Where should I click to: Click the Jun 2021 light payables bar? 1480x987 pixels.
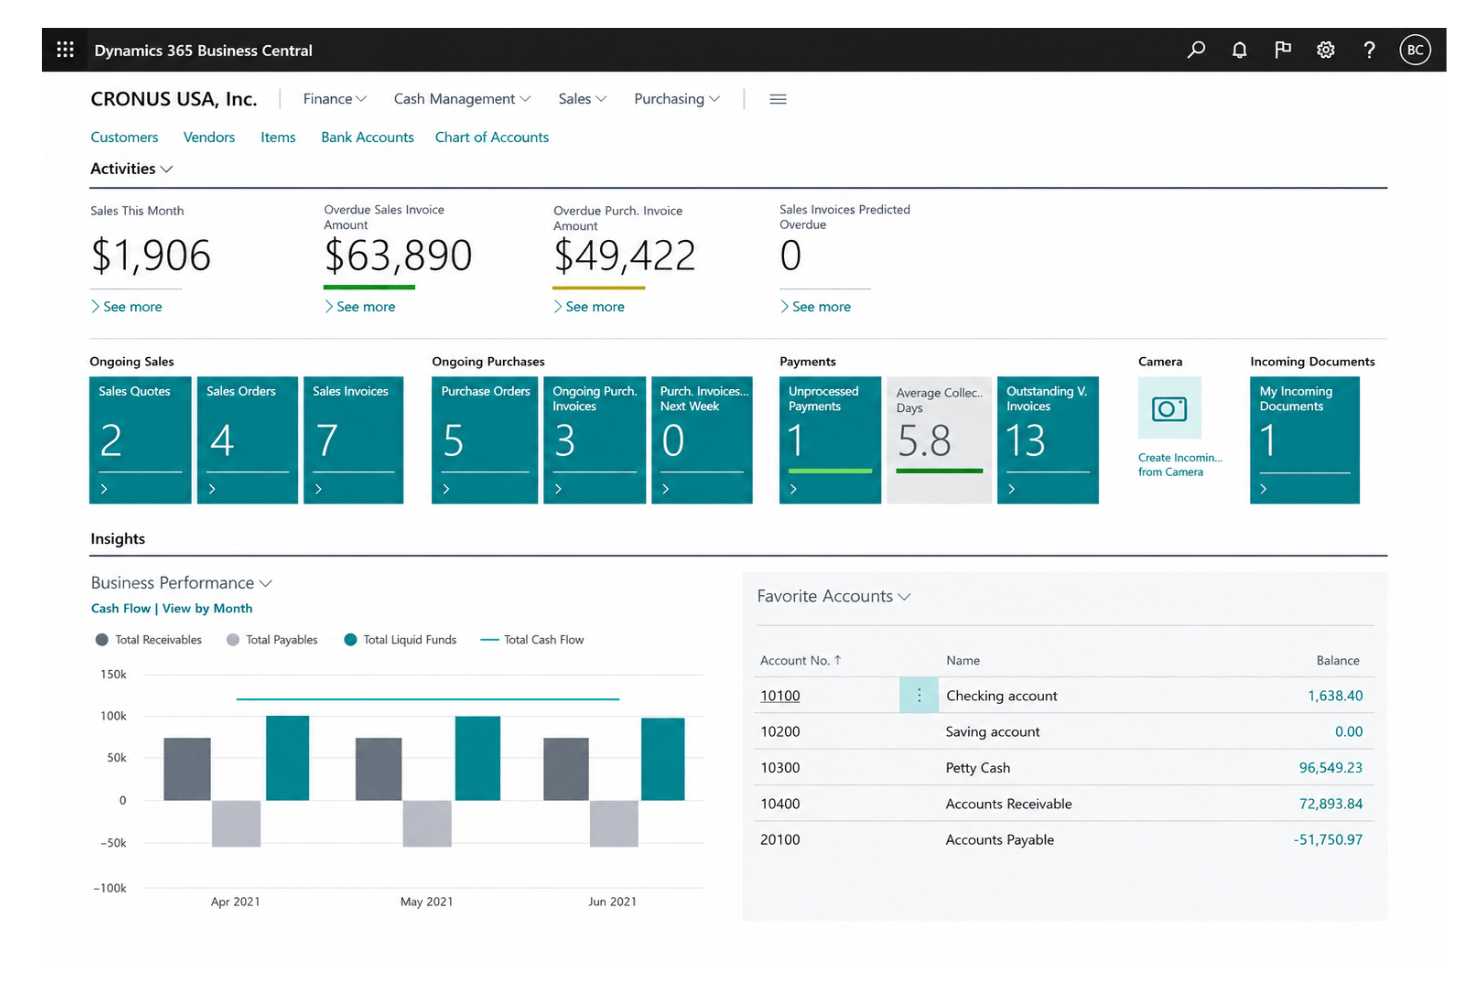coord(614,824)
